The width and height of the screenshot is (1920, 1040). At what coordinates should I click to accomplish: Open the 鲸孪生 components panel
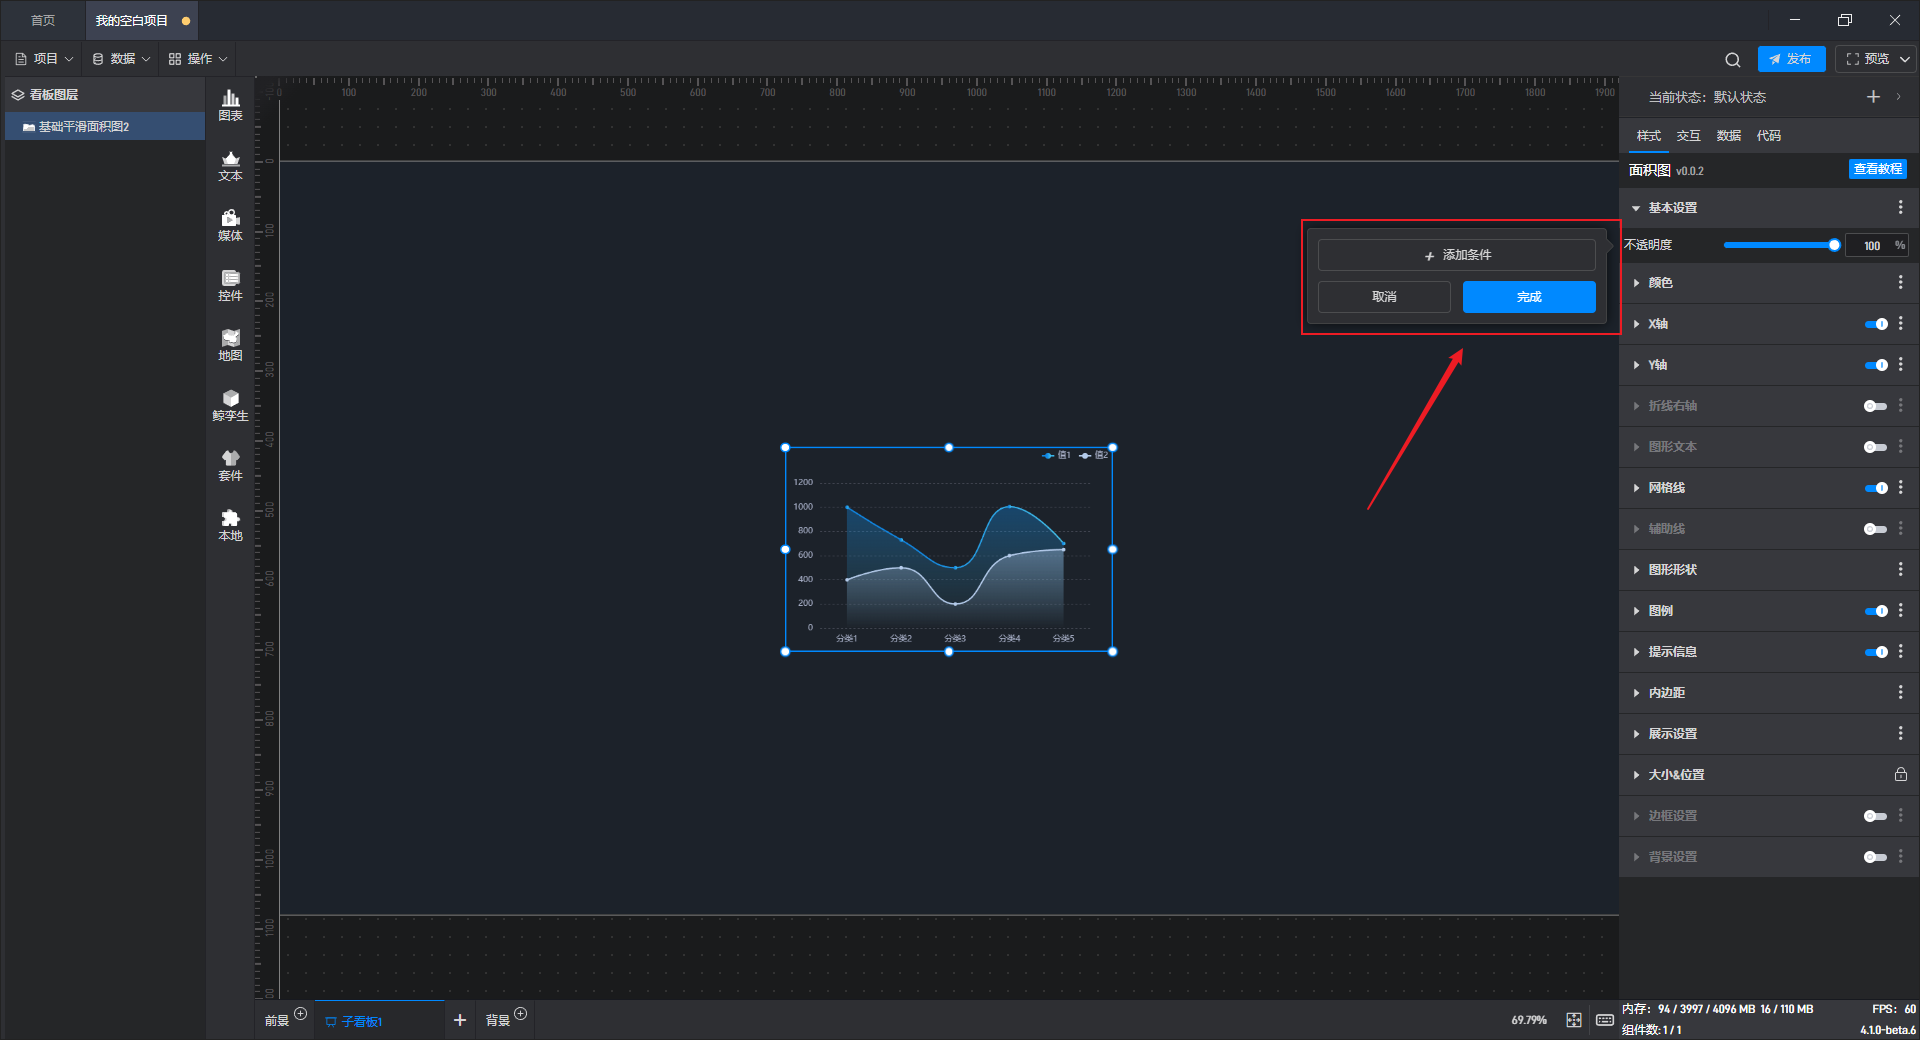(x=230, y=405)
